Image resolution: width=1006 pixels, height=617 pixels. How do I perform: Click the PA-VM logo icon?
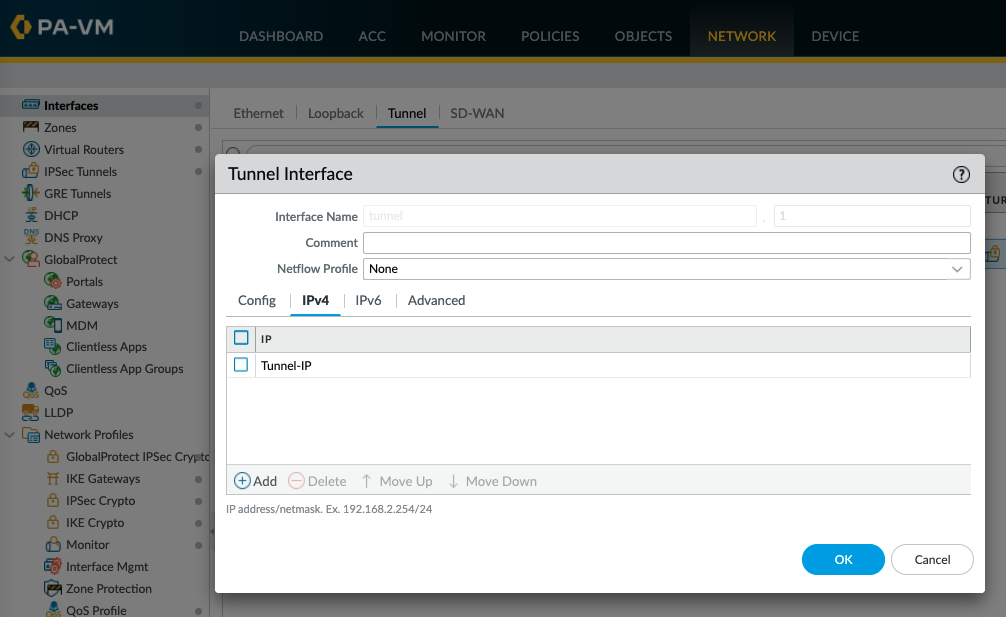(21, 27)
